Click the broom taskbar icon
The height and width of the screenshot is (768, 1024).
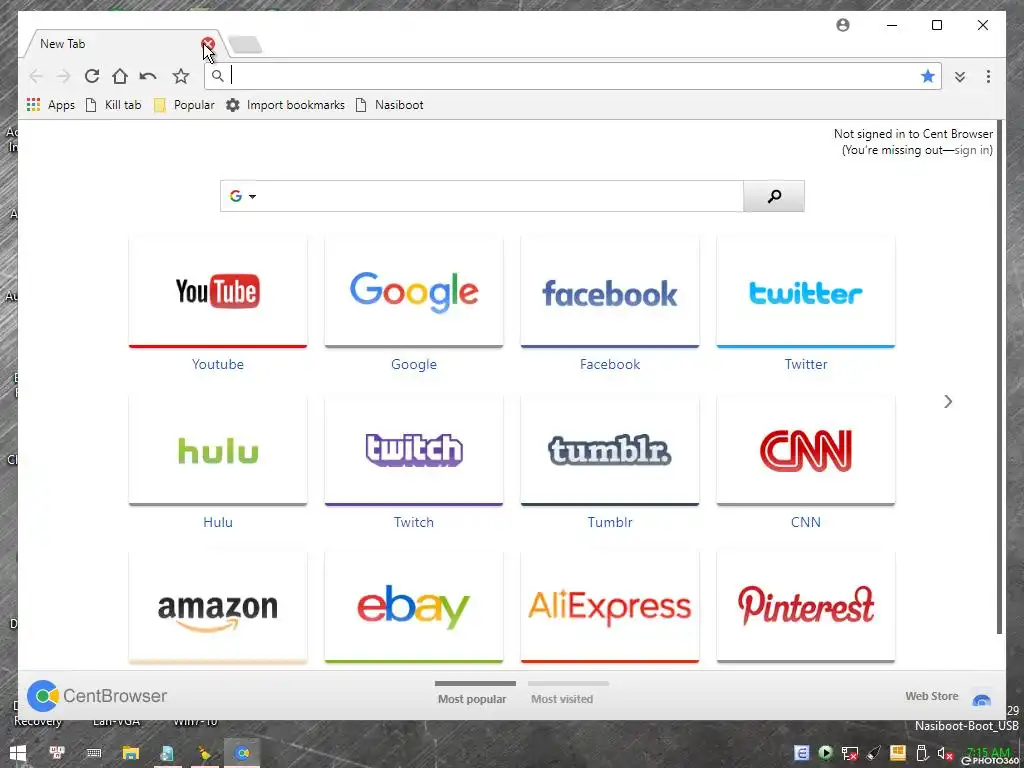[205, 753]
